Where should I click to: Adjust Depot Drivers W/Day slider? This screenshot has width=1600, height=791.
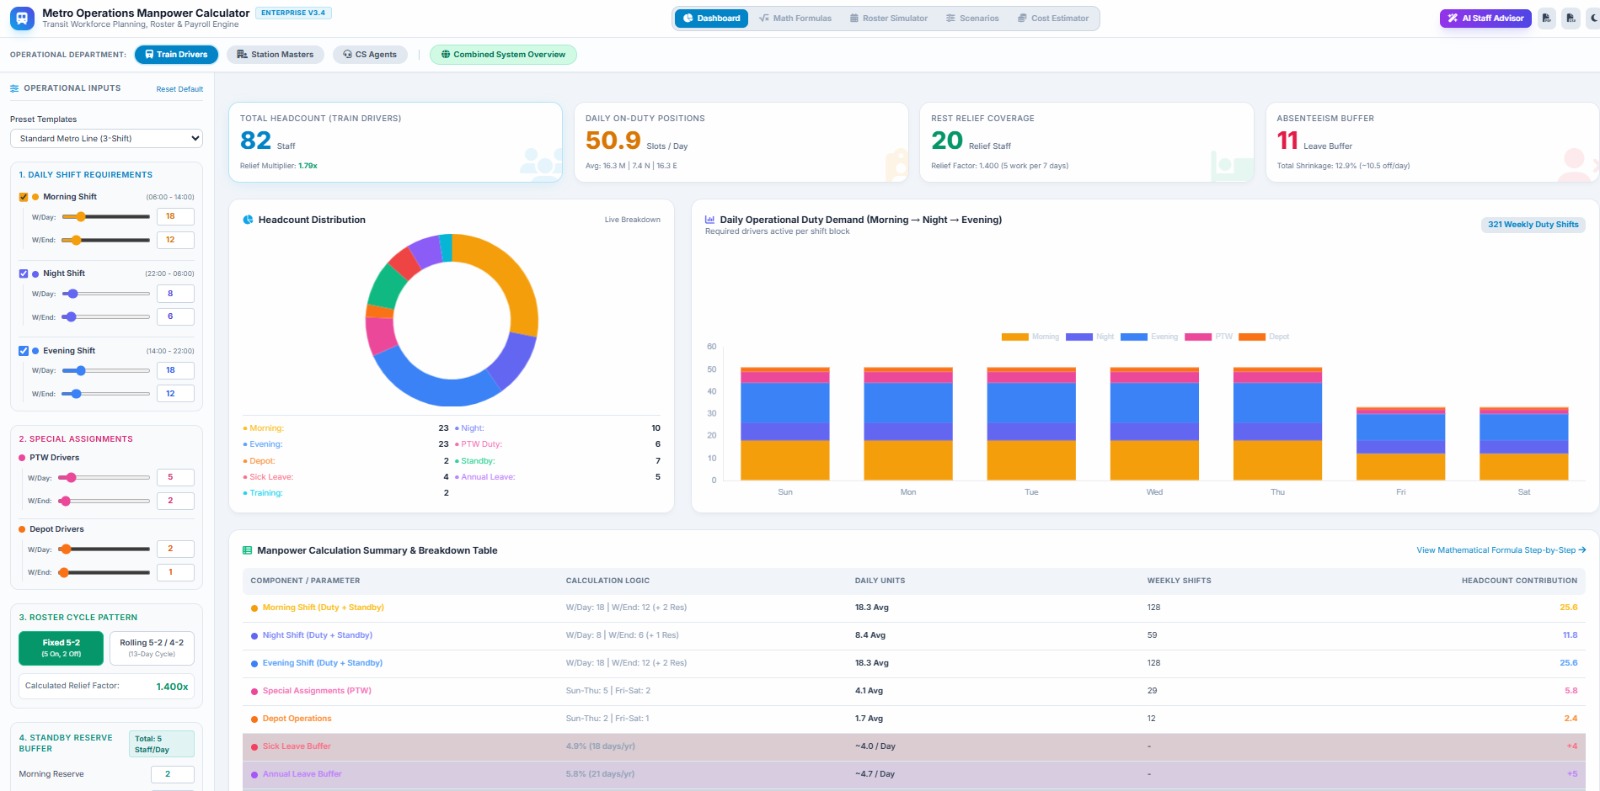(x=103, y=549)
